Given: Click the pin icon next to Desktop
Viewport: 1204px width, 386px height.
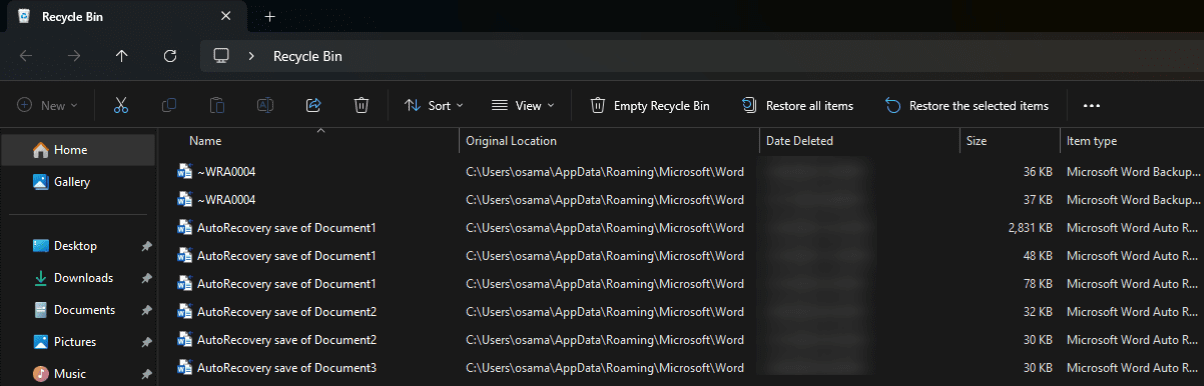Looking at the screenshot, I should click(147, 246).
